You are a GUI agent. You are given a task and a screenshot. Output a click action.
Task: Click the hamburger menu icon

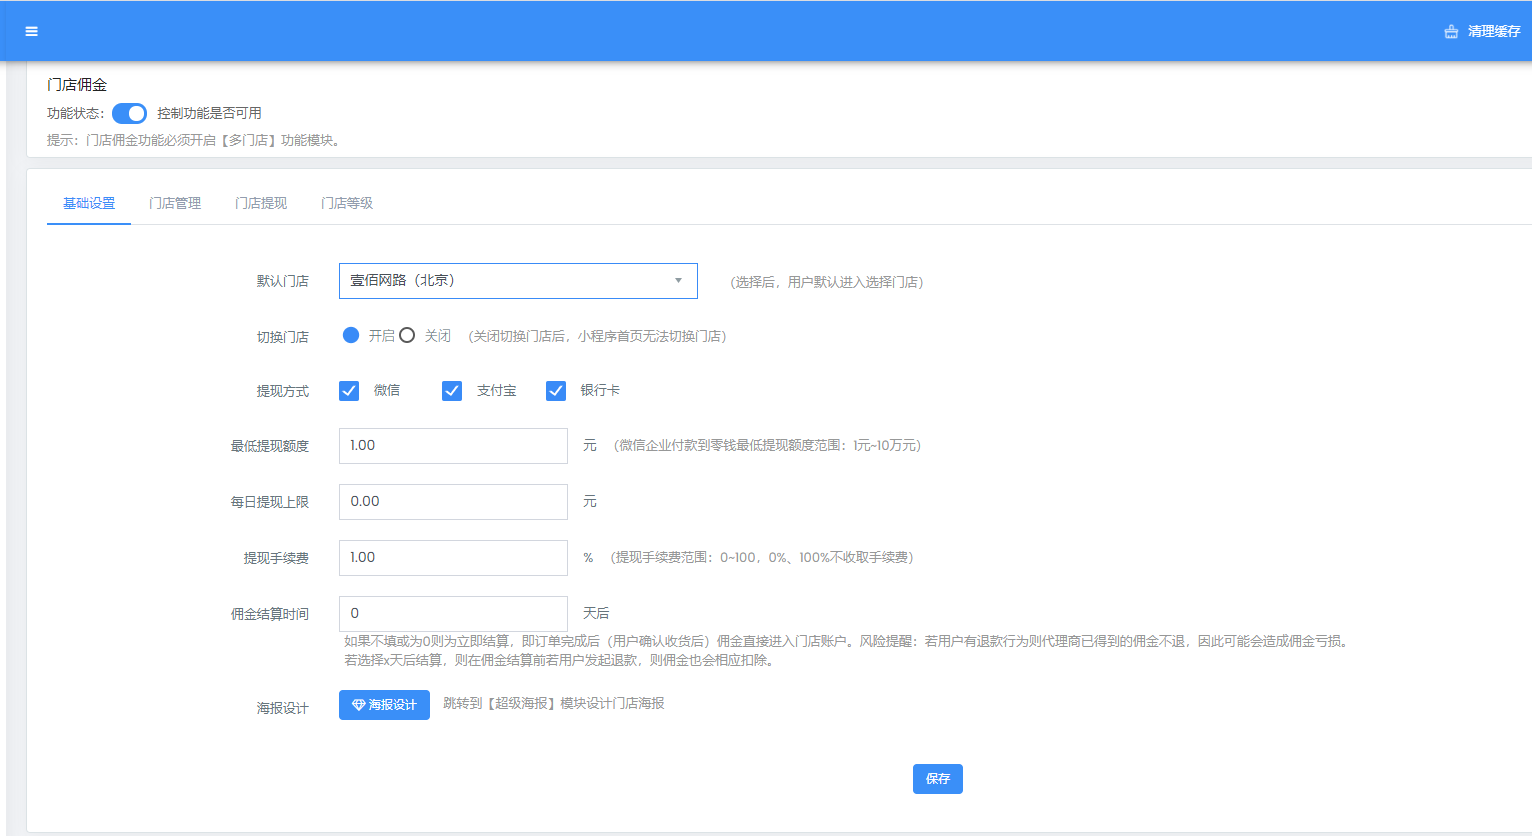click(32, 31)
